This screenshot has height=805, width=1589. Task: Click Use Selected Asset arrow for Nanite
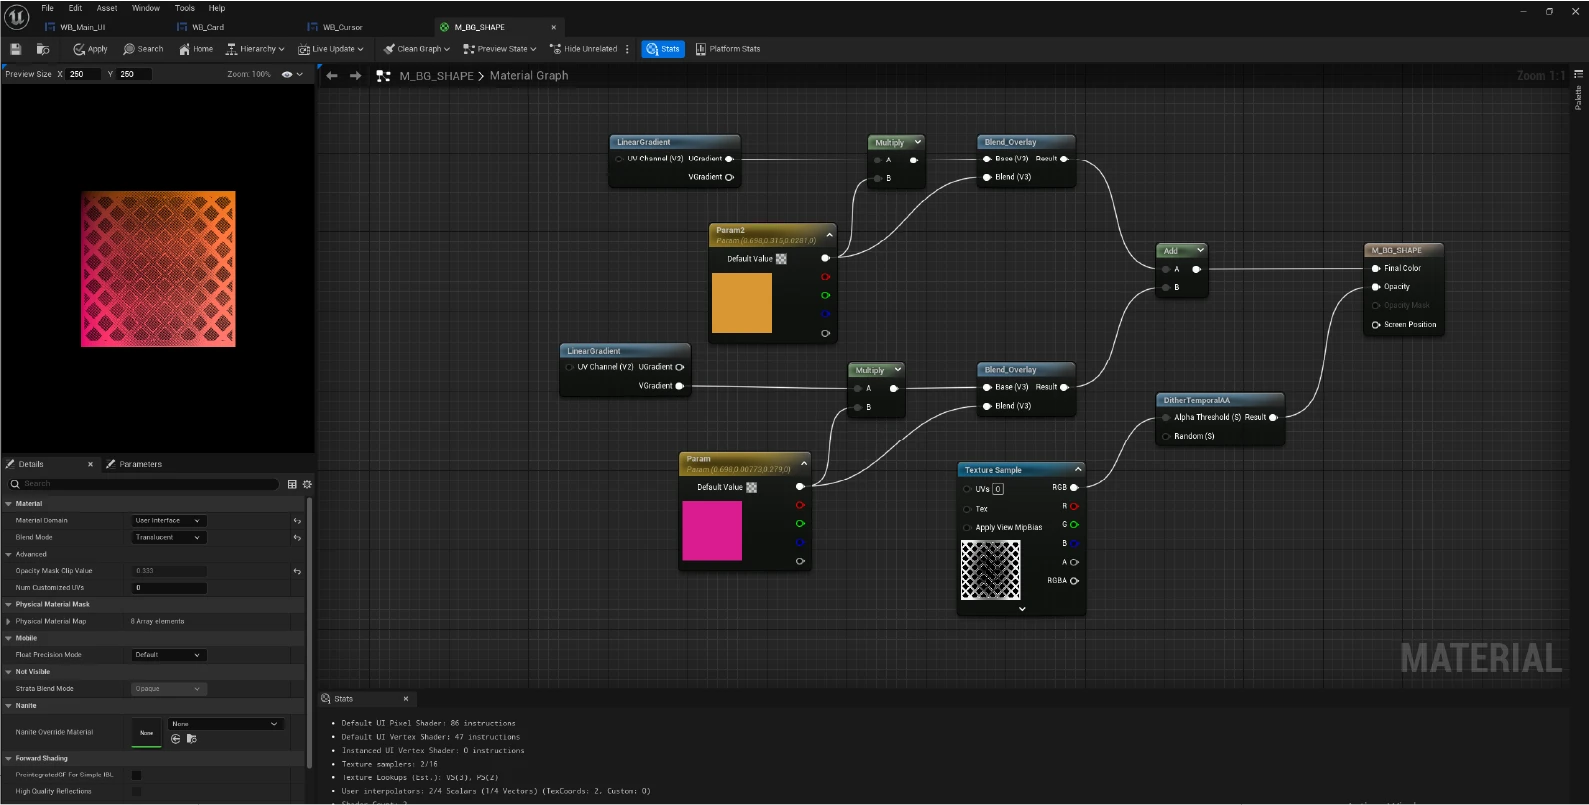(176, 739)
